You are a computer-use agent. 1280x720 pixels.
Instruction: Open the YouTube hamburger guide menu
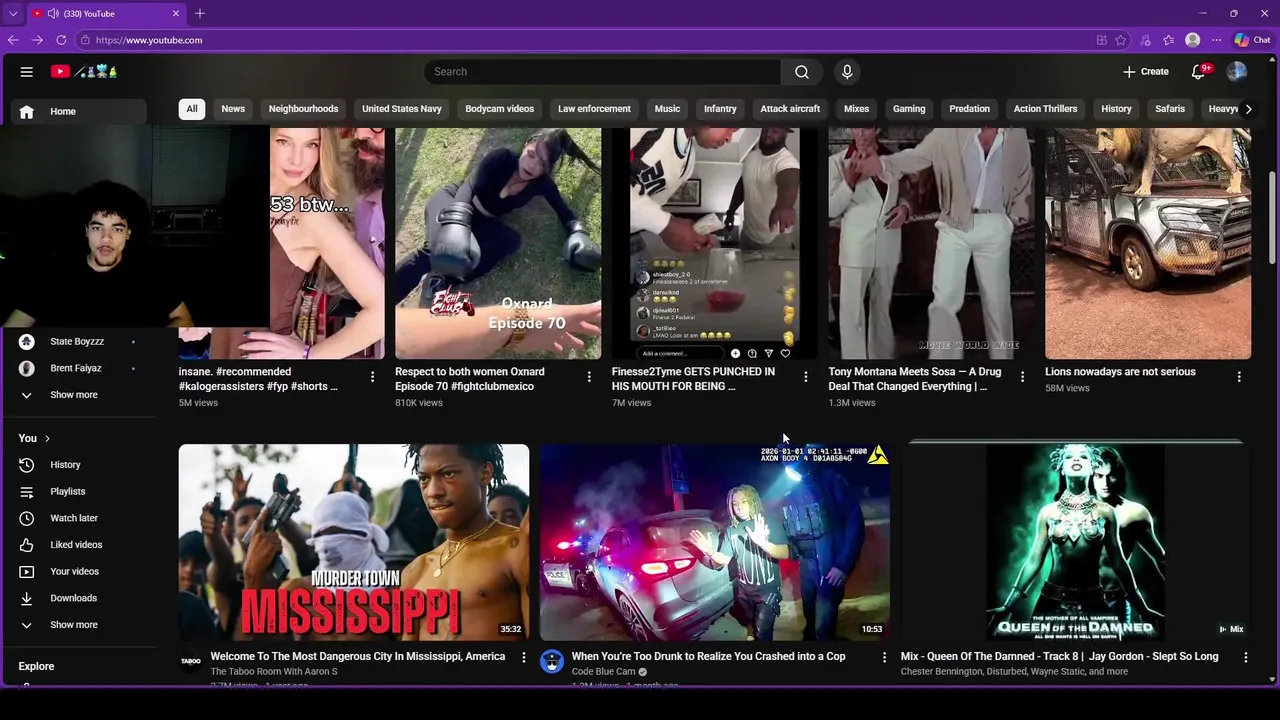[x=27, y=72]
